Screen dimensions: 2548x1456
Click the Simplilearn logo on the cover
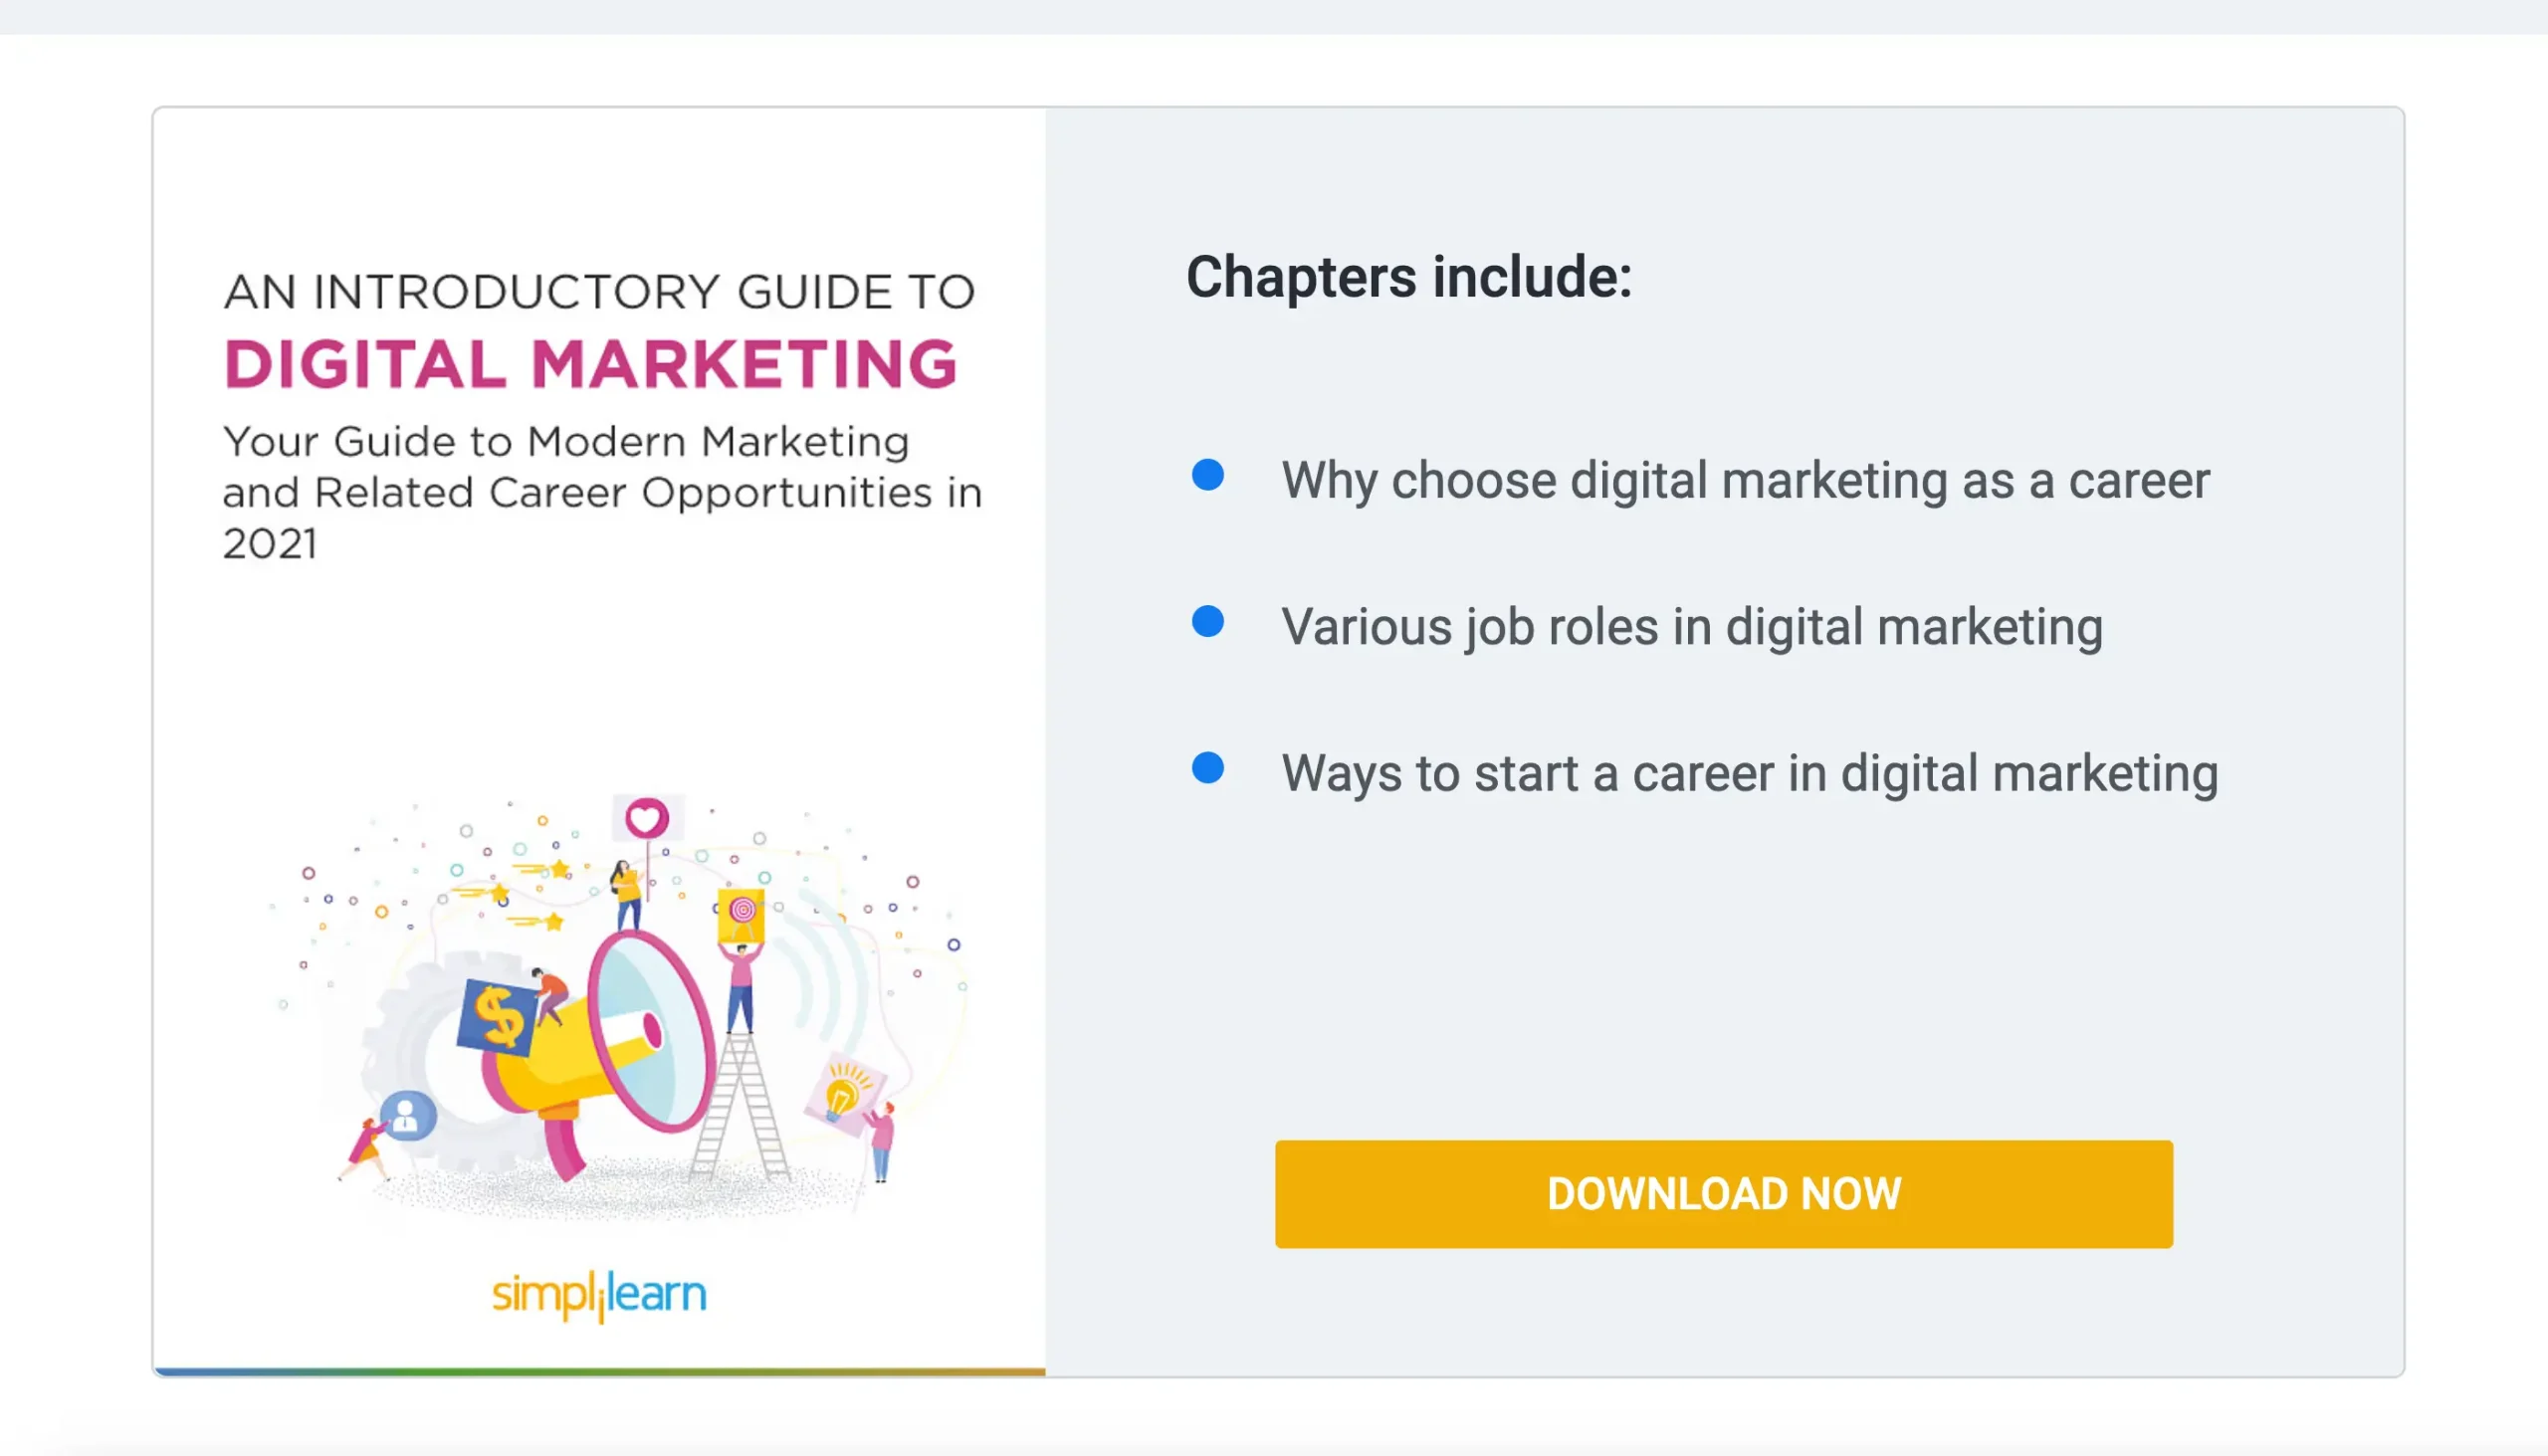[599, 1295]
